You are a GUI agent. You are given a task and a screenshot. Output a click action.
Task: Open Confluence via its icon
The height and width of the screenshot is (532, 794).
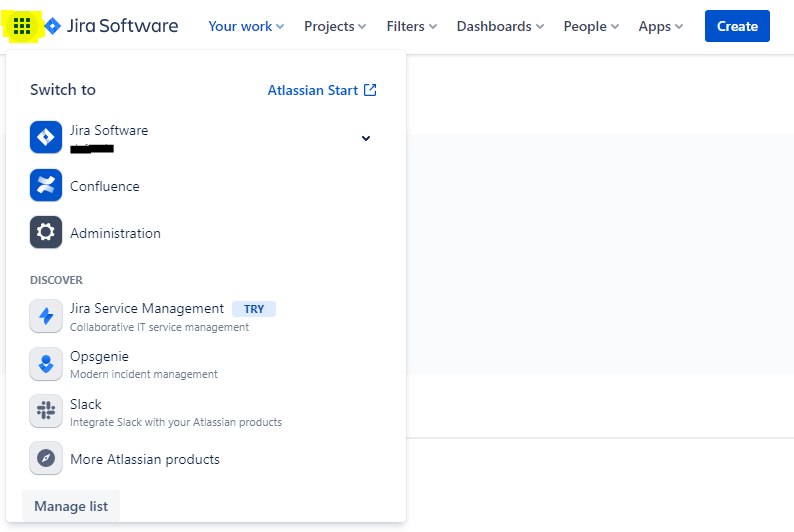click(x=46, y=185)
